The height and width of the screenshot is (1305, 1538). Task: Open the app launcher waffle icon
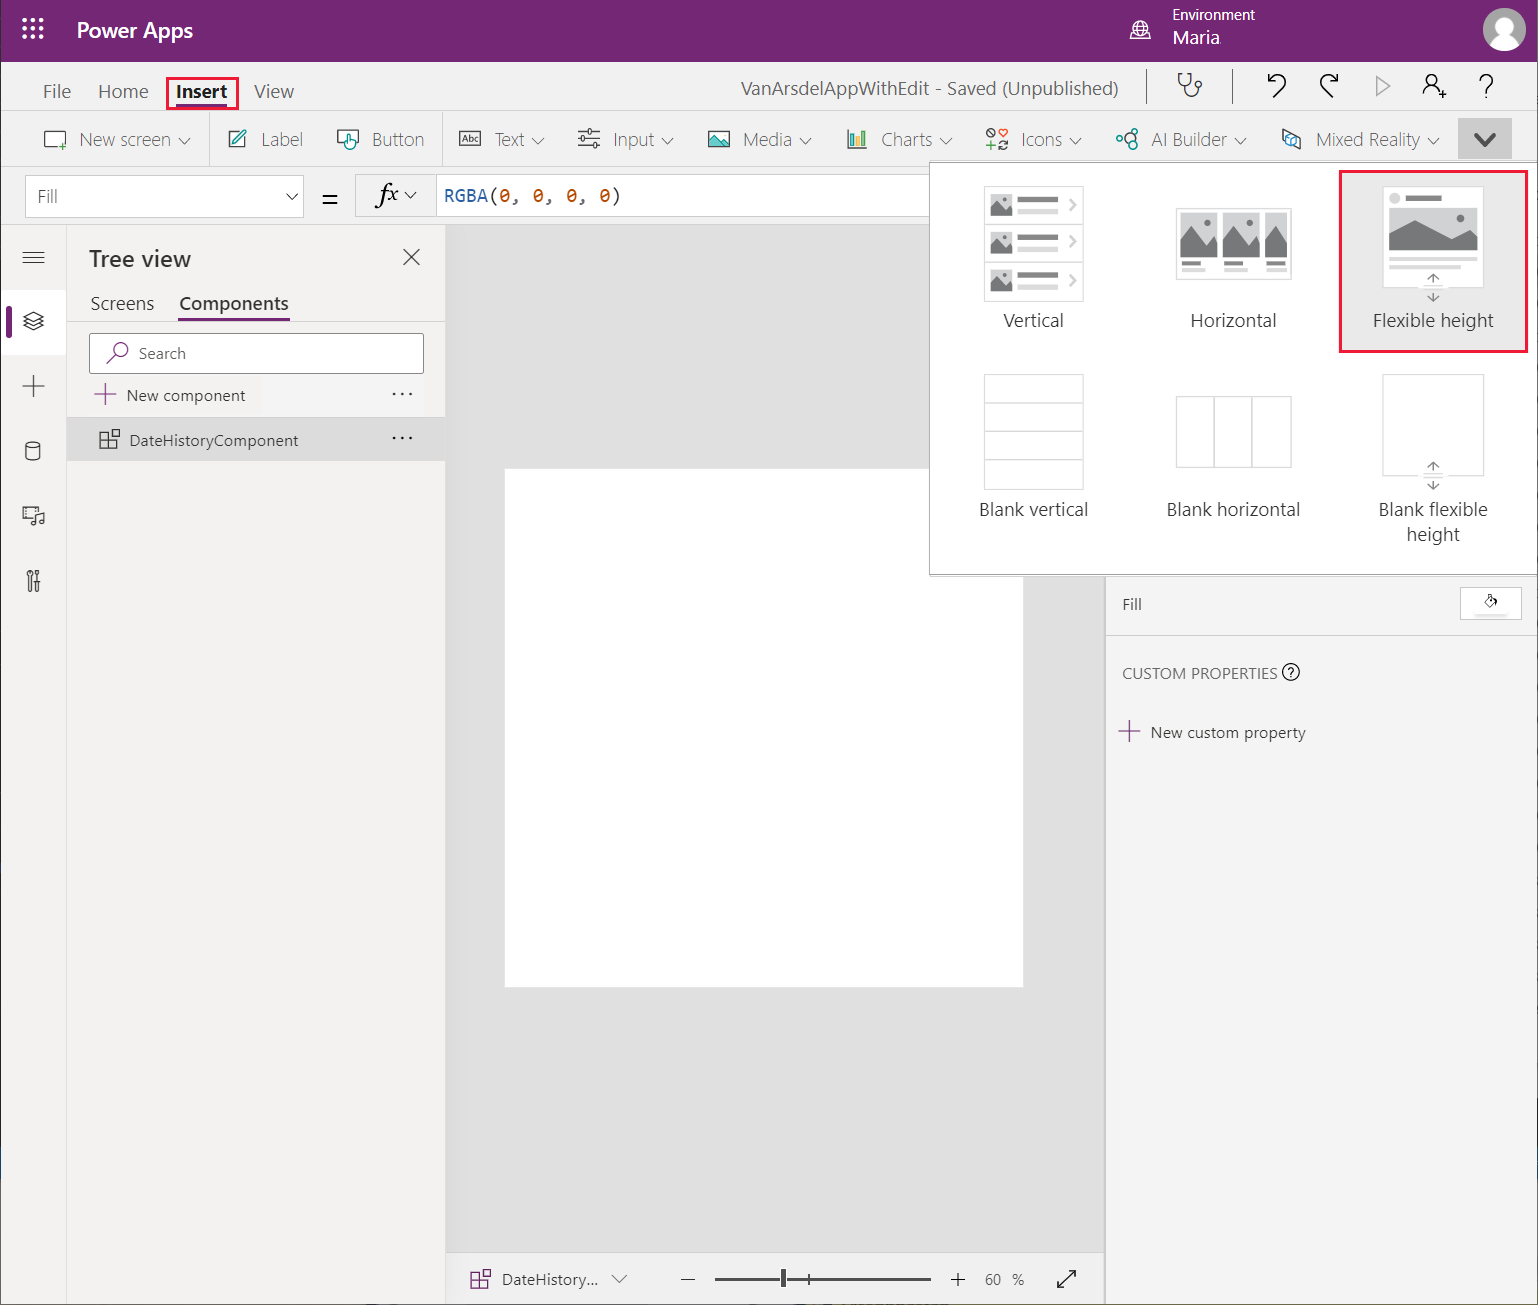(33, 29)
